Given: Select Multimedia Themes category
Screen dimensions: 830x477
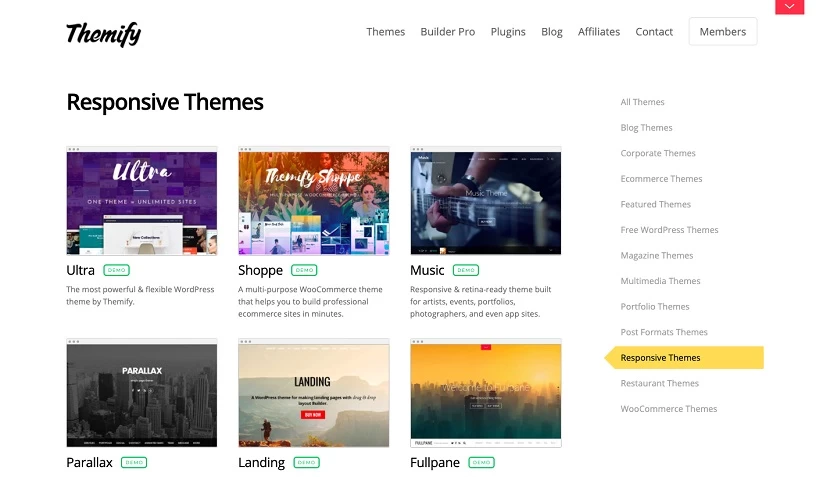Looking at the screenshot, I should point(660,281).
